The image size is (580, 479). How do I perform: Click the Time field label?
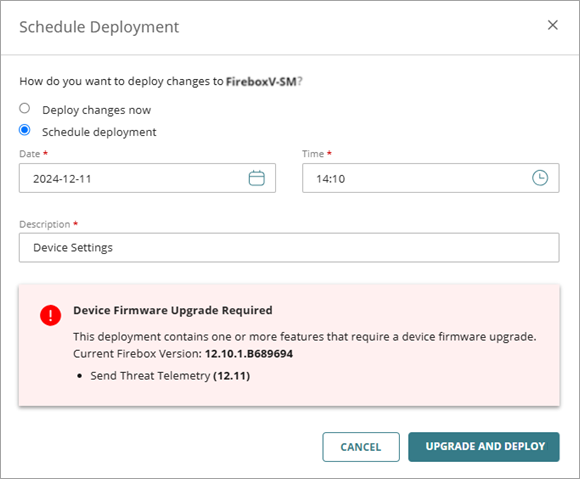pos(313,154)
